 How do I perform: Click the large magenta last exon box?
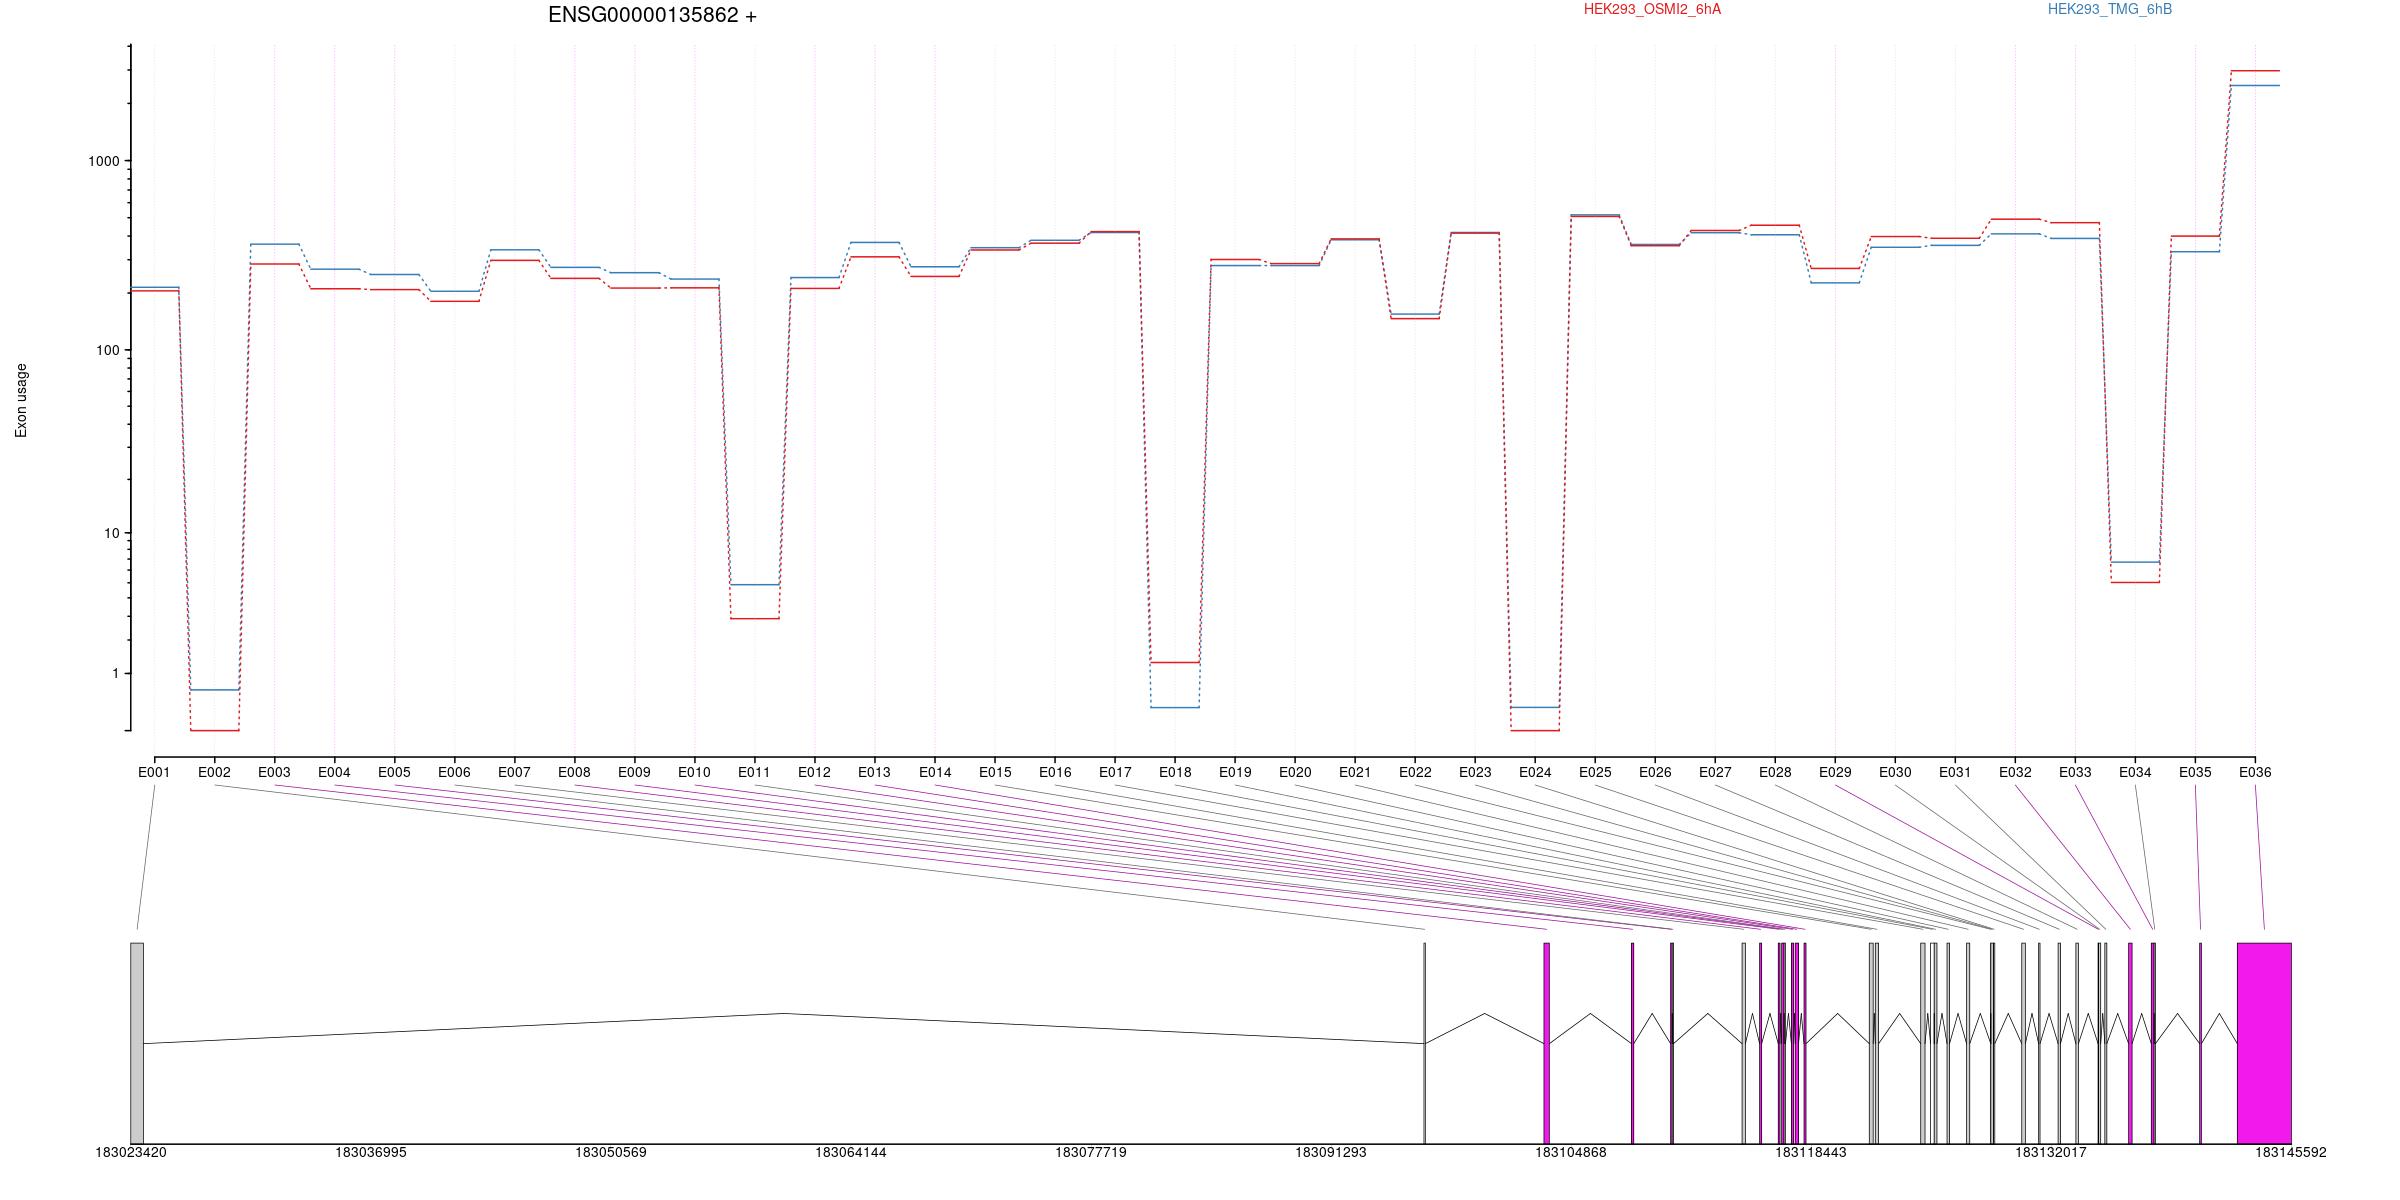point(2264,1043)
